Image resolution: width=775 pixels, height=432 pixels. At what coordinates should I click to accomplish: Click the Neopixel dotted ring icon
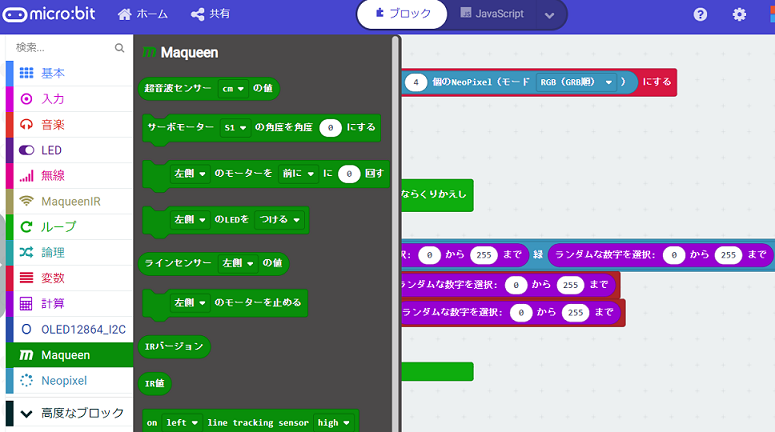[x=26, y=381]
